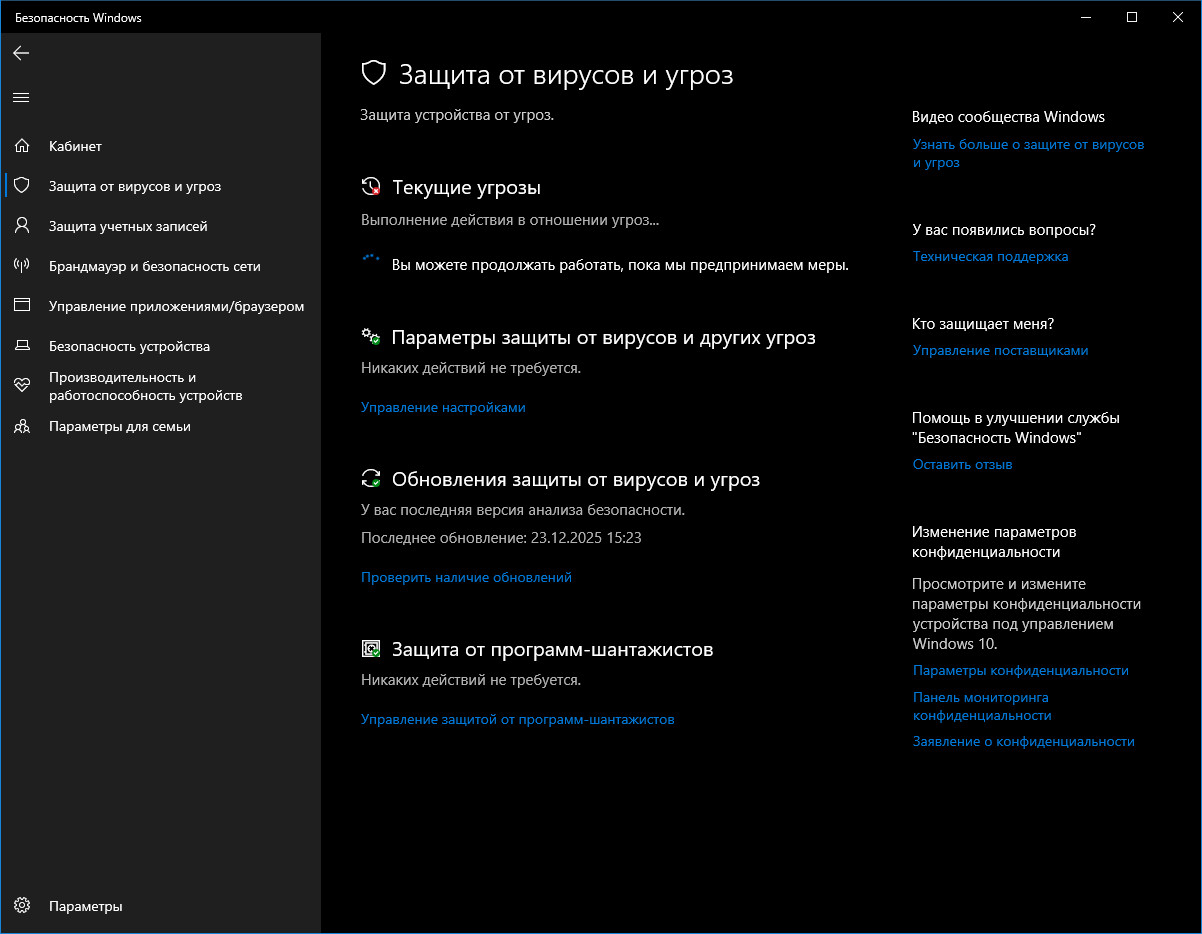The image size is (1202, 934).
Task: Click the protection settings gears icon
Action: tap(371, 337)
